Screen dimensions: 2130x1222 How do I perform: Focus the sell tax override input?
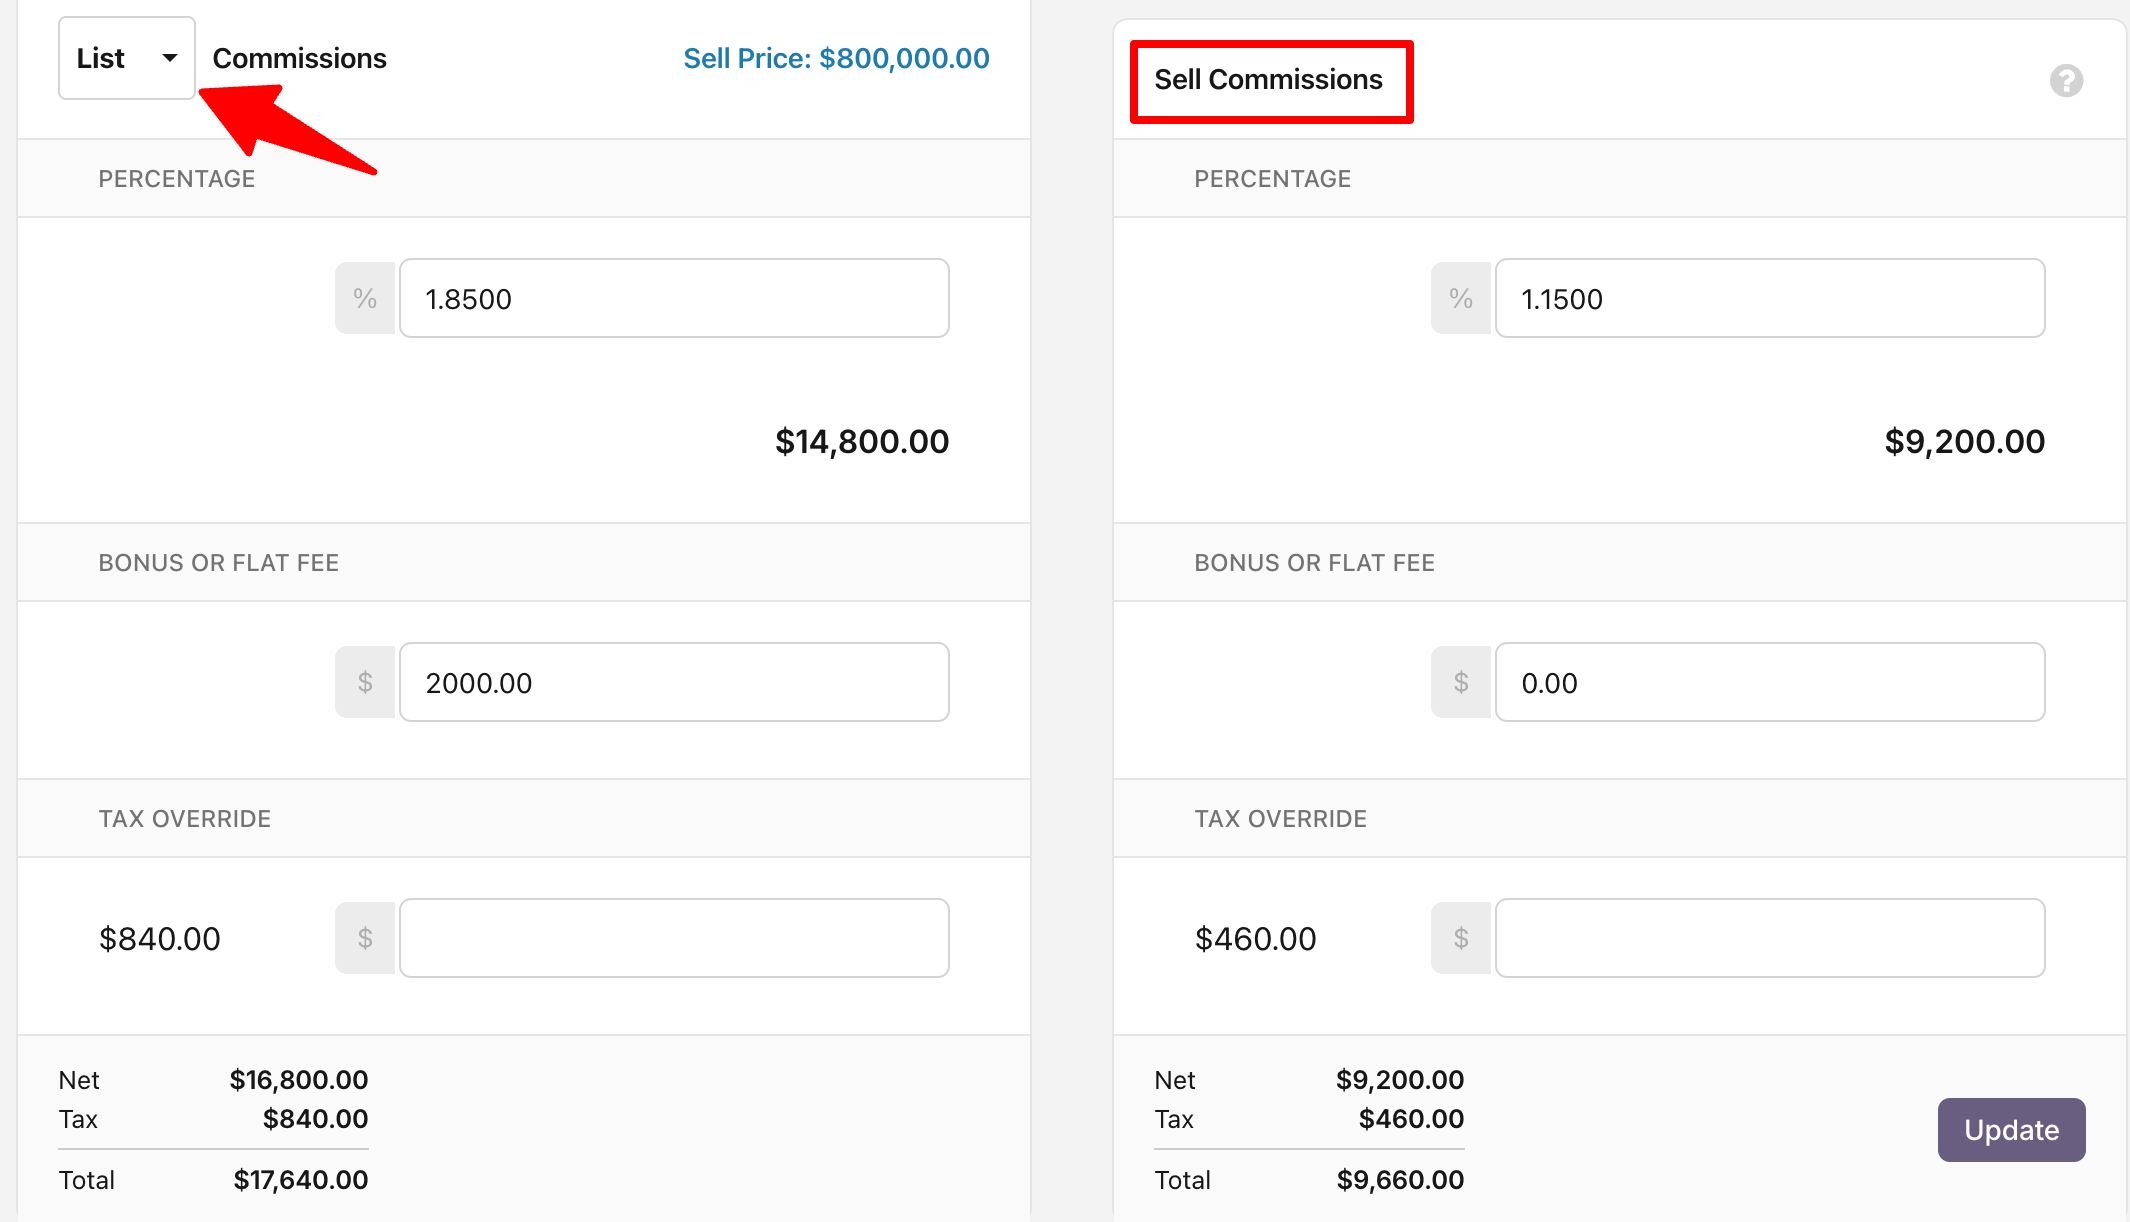pyautogui.click(x=1769, y=938)
